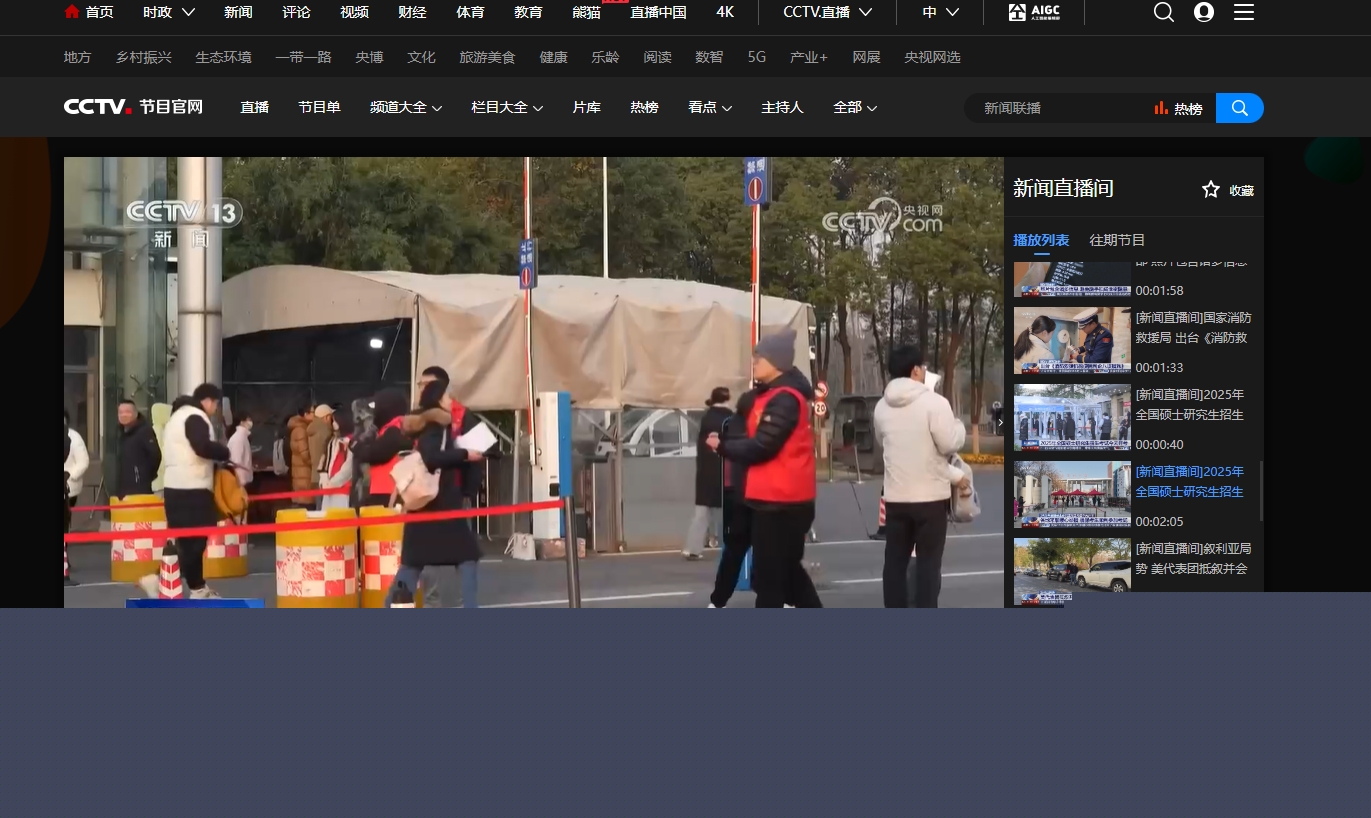Image resolution: width=1371 pixels, height=818 pixels.
Task: Open the search magnifier in top bar
Action: (x=1163, y=12)
